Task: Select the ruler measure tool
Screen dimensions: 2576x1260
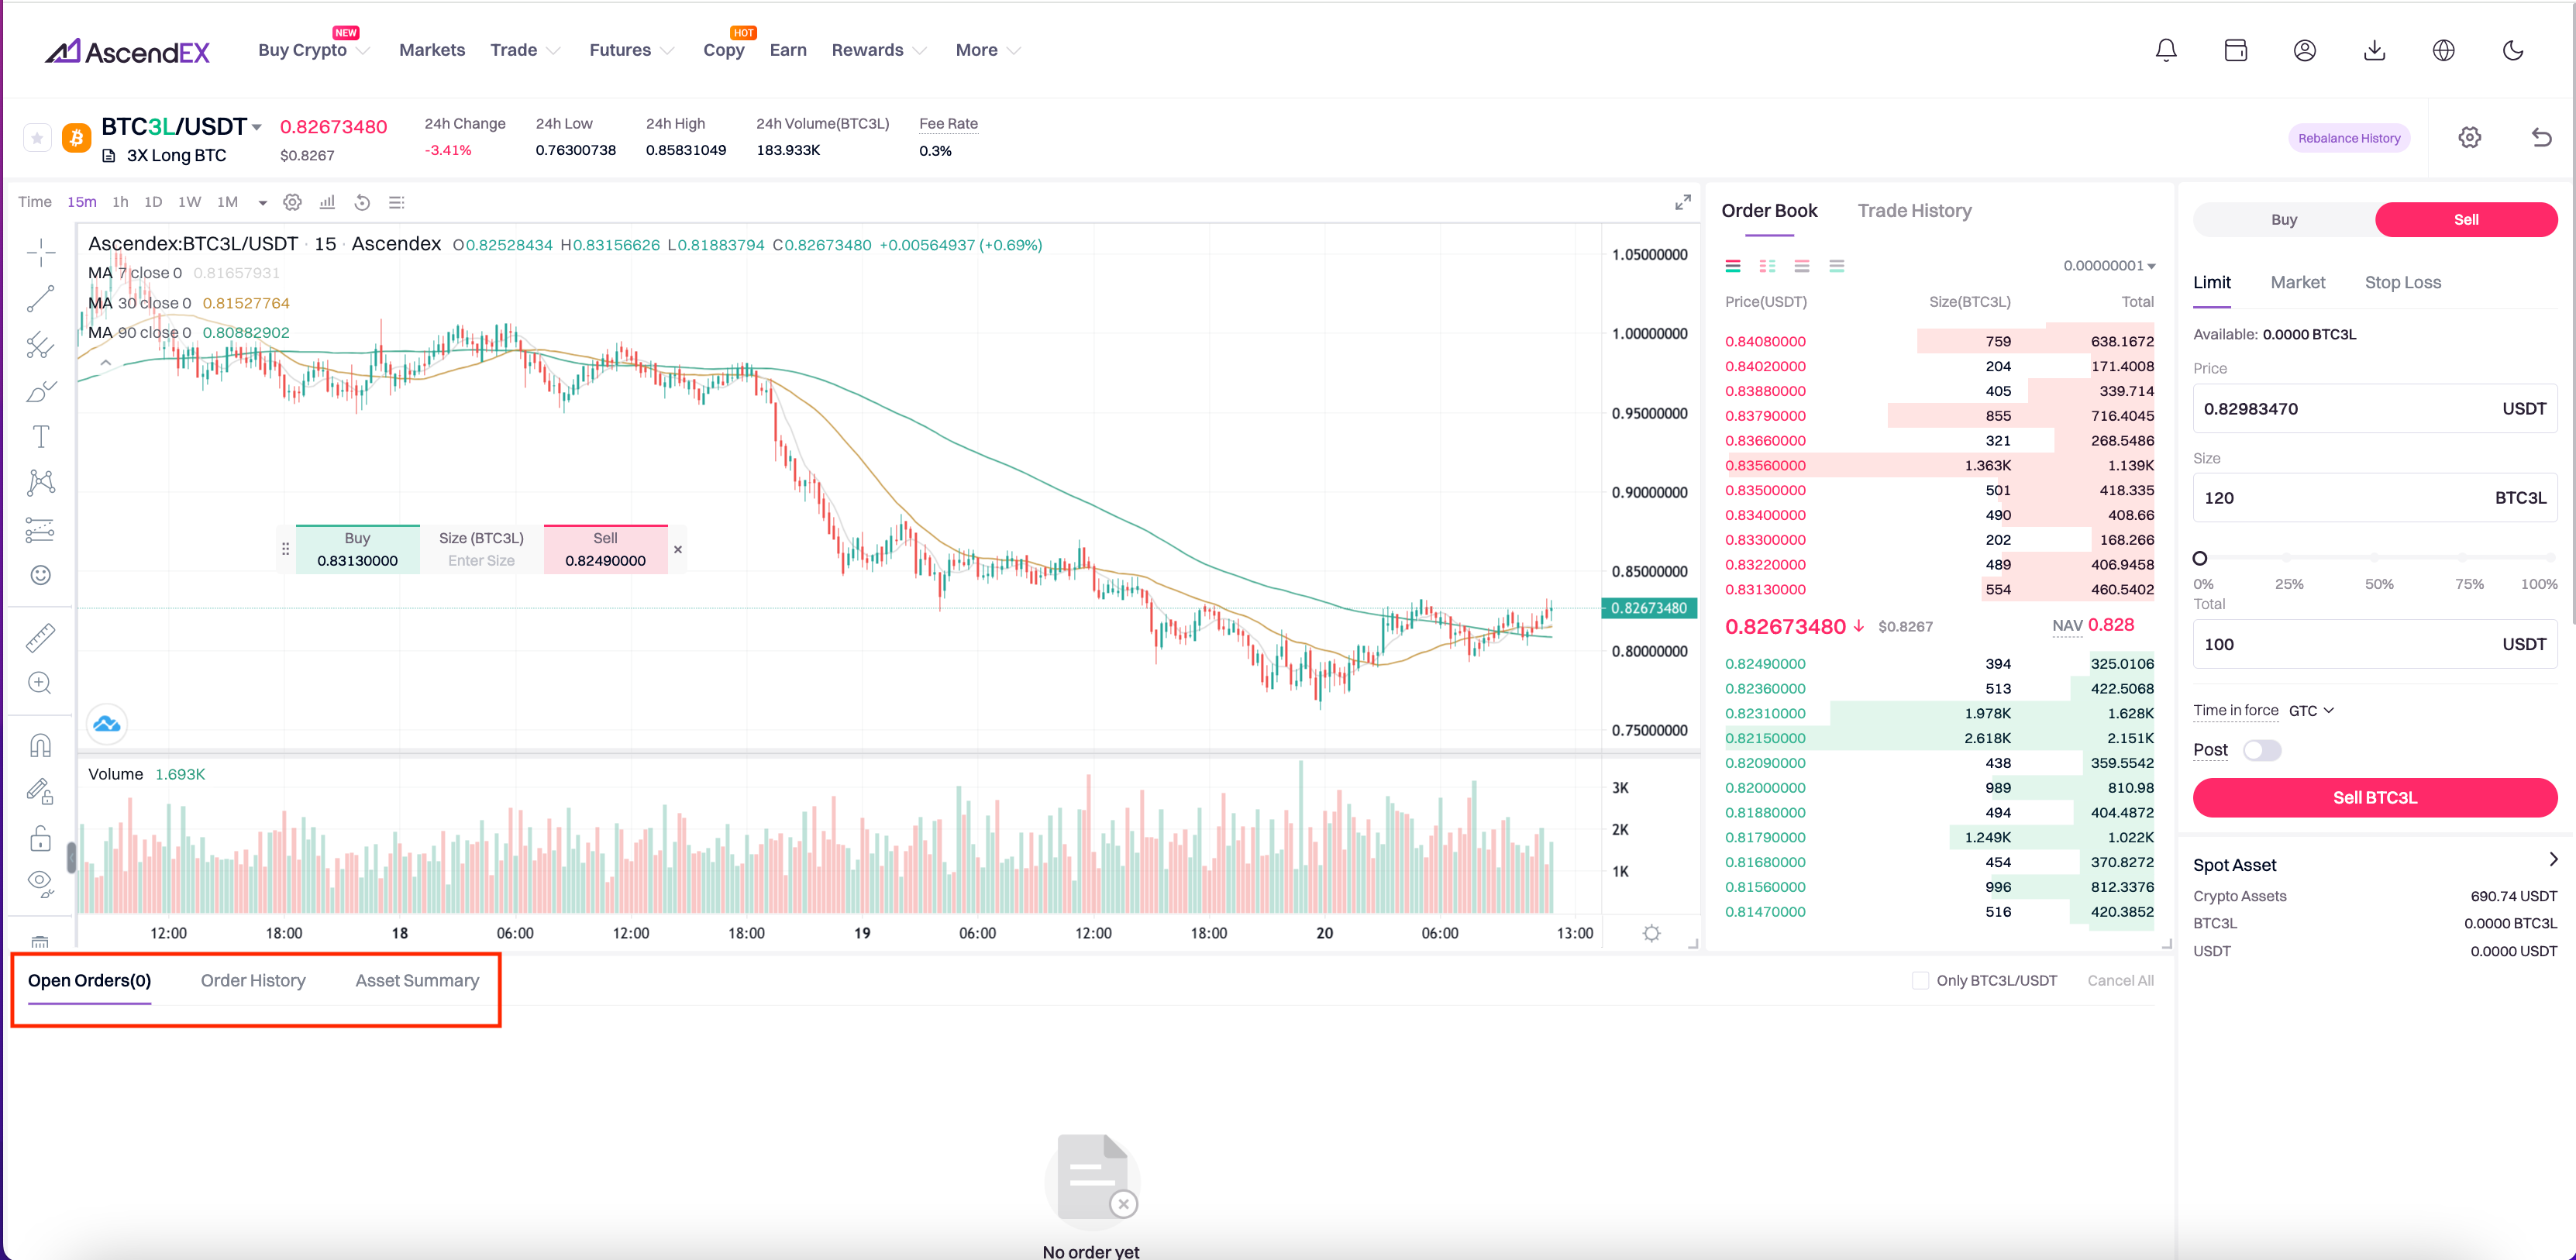Action: pyautogui.click(x=40, y=637)
